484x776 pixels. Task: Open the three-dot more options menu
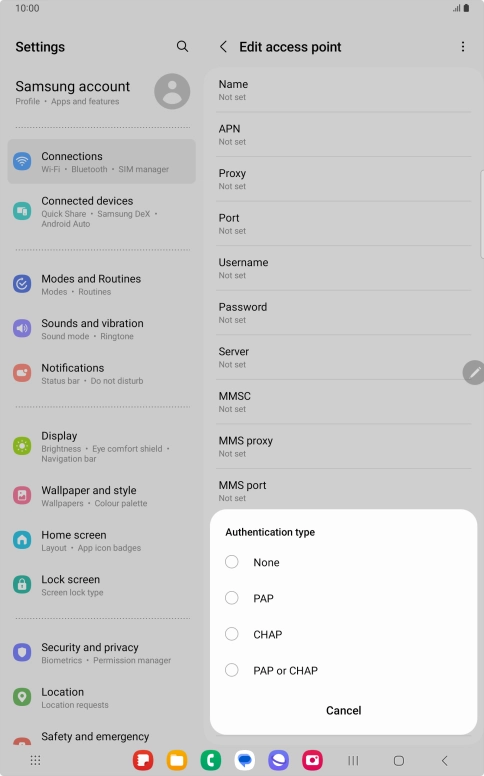pyautogui.click(x=463, y=47)
